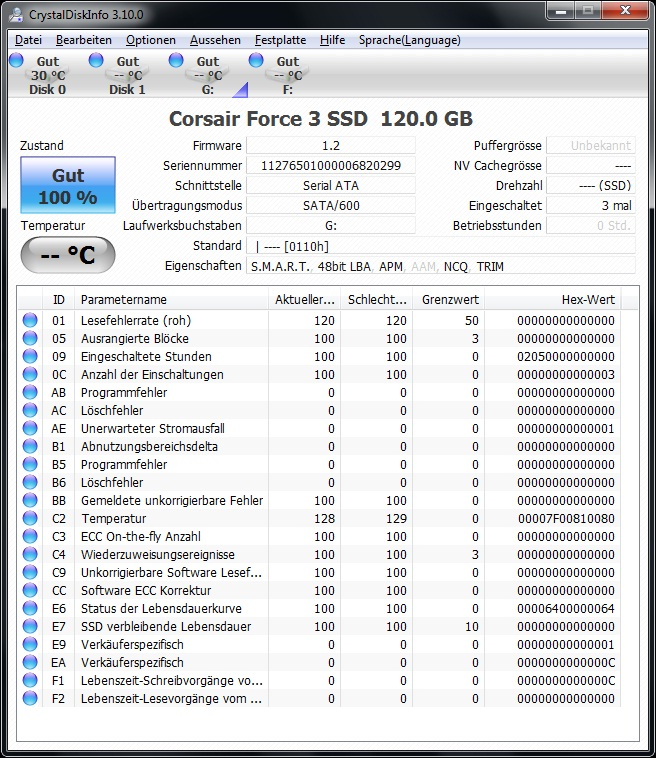656x758 pixels.
Task: Click the status orb for B6 Löschfehler
Action: 30,482
